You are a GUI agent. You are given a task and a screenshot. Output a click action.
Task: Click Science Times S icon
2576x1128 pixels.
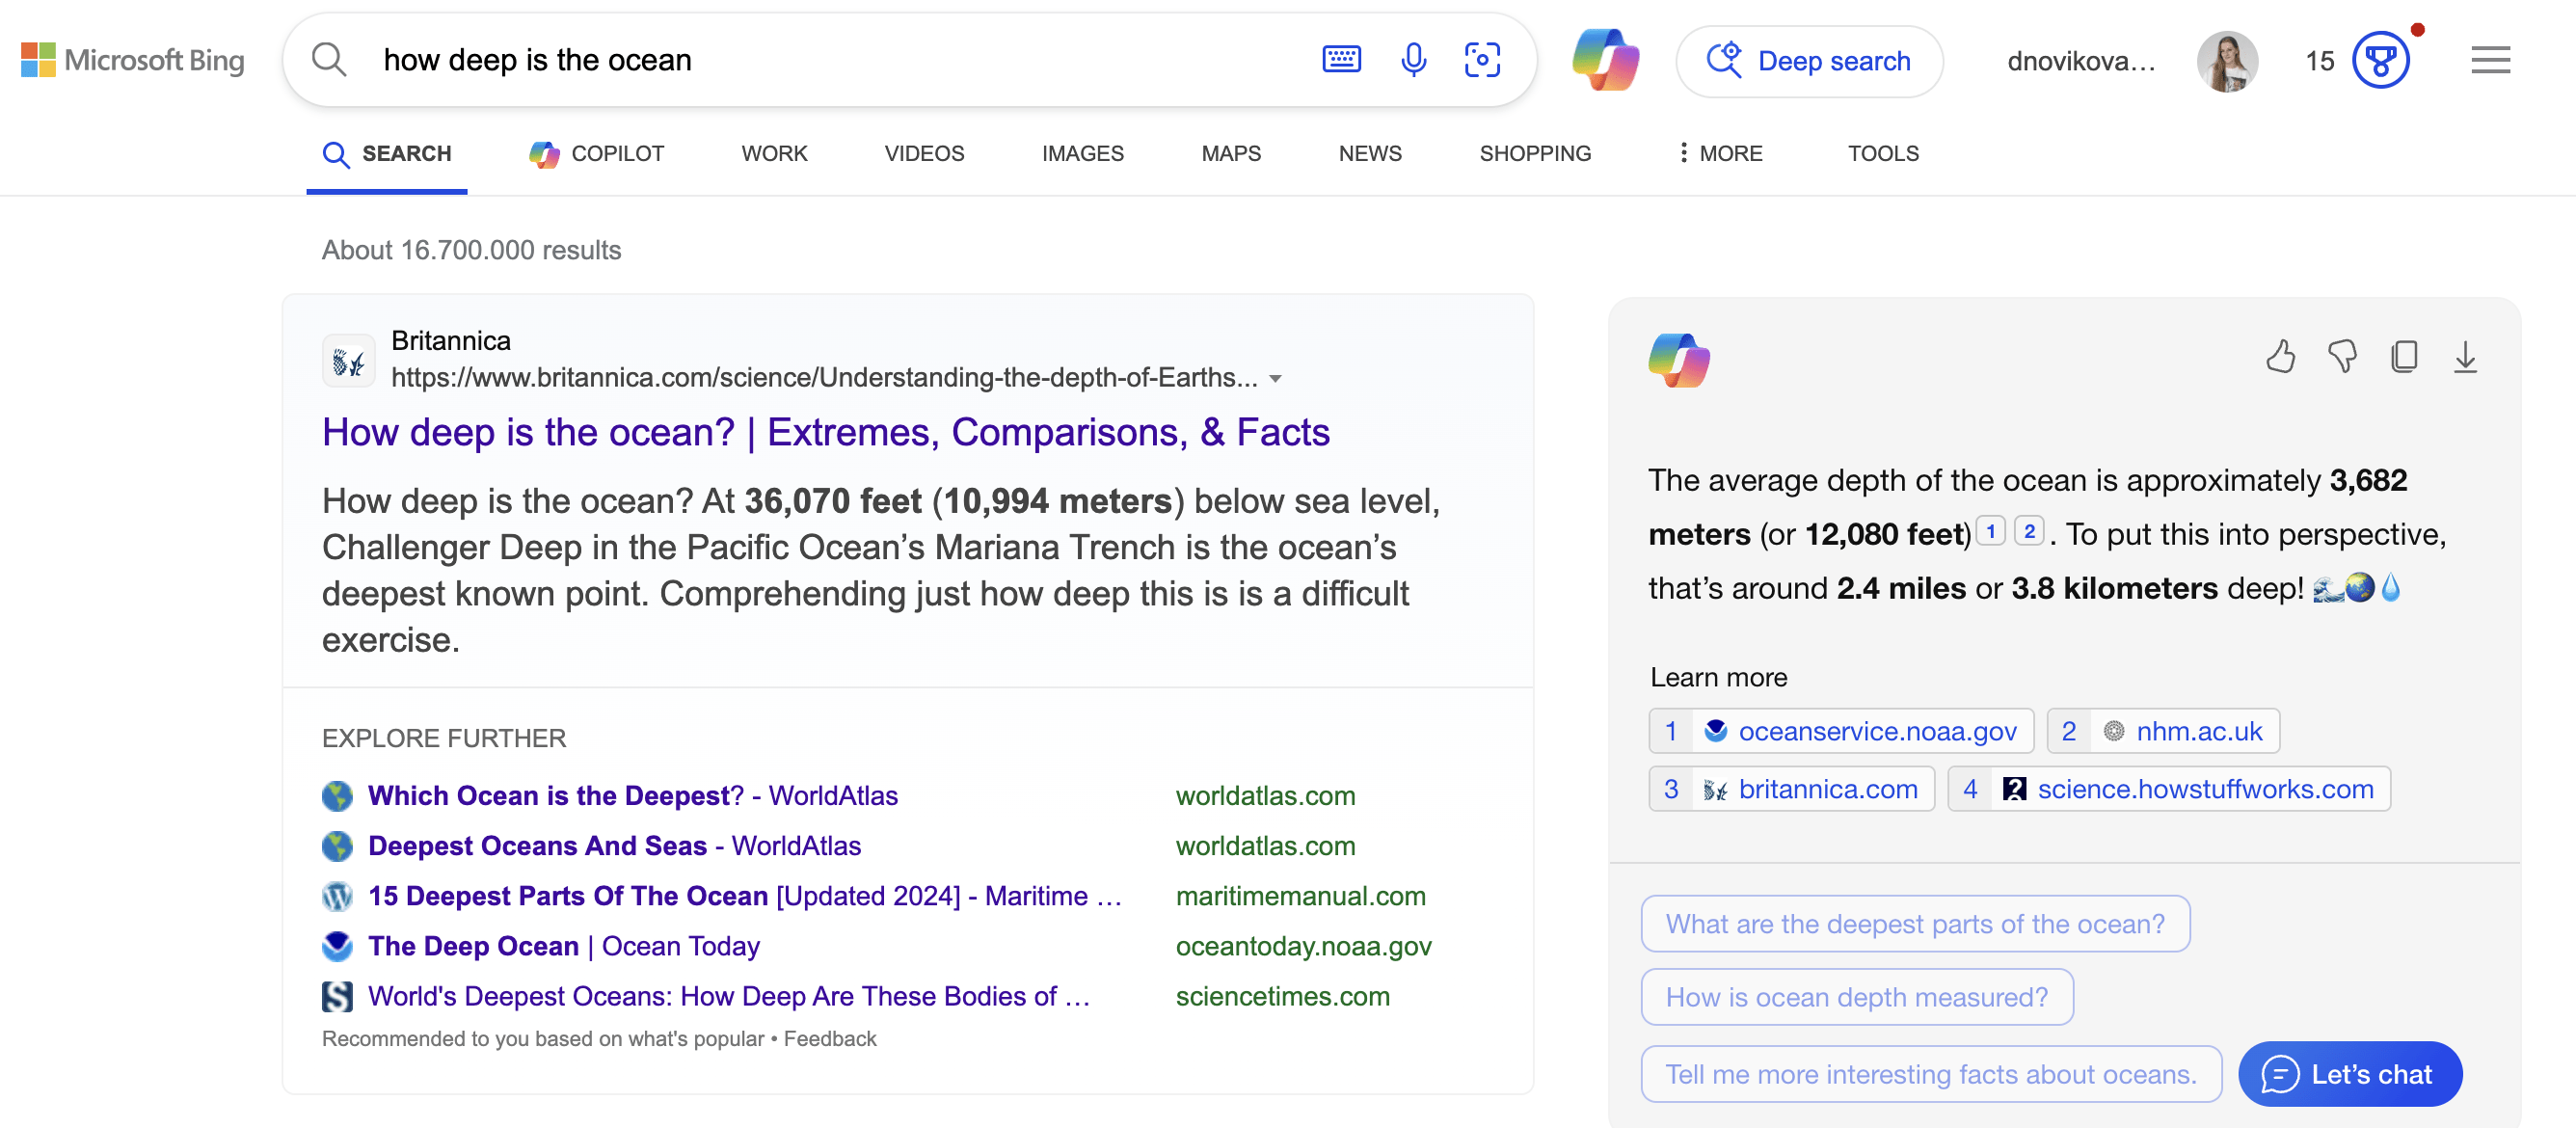tap(337, 996)
